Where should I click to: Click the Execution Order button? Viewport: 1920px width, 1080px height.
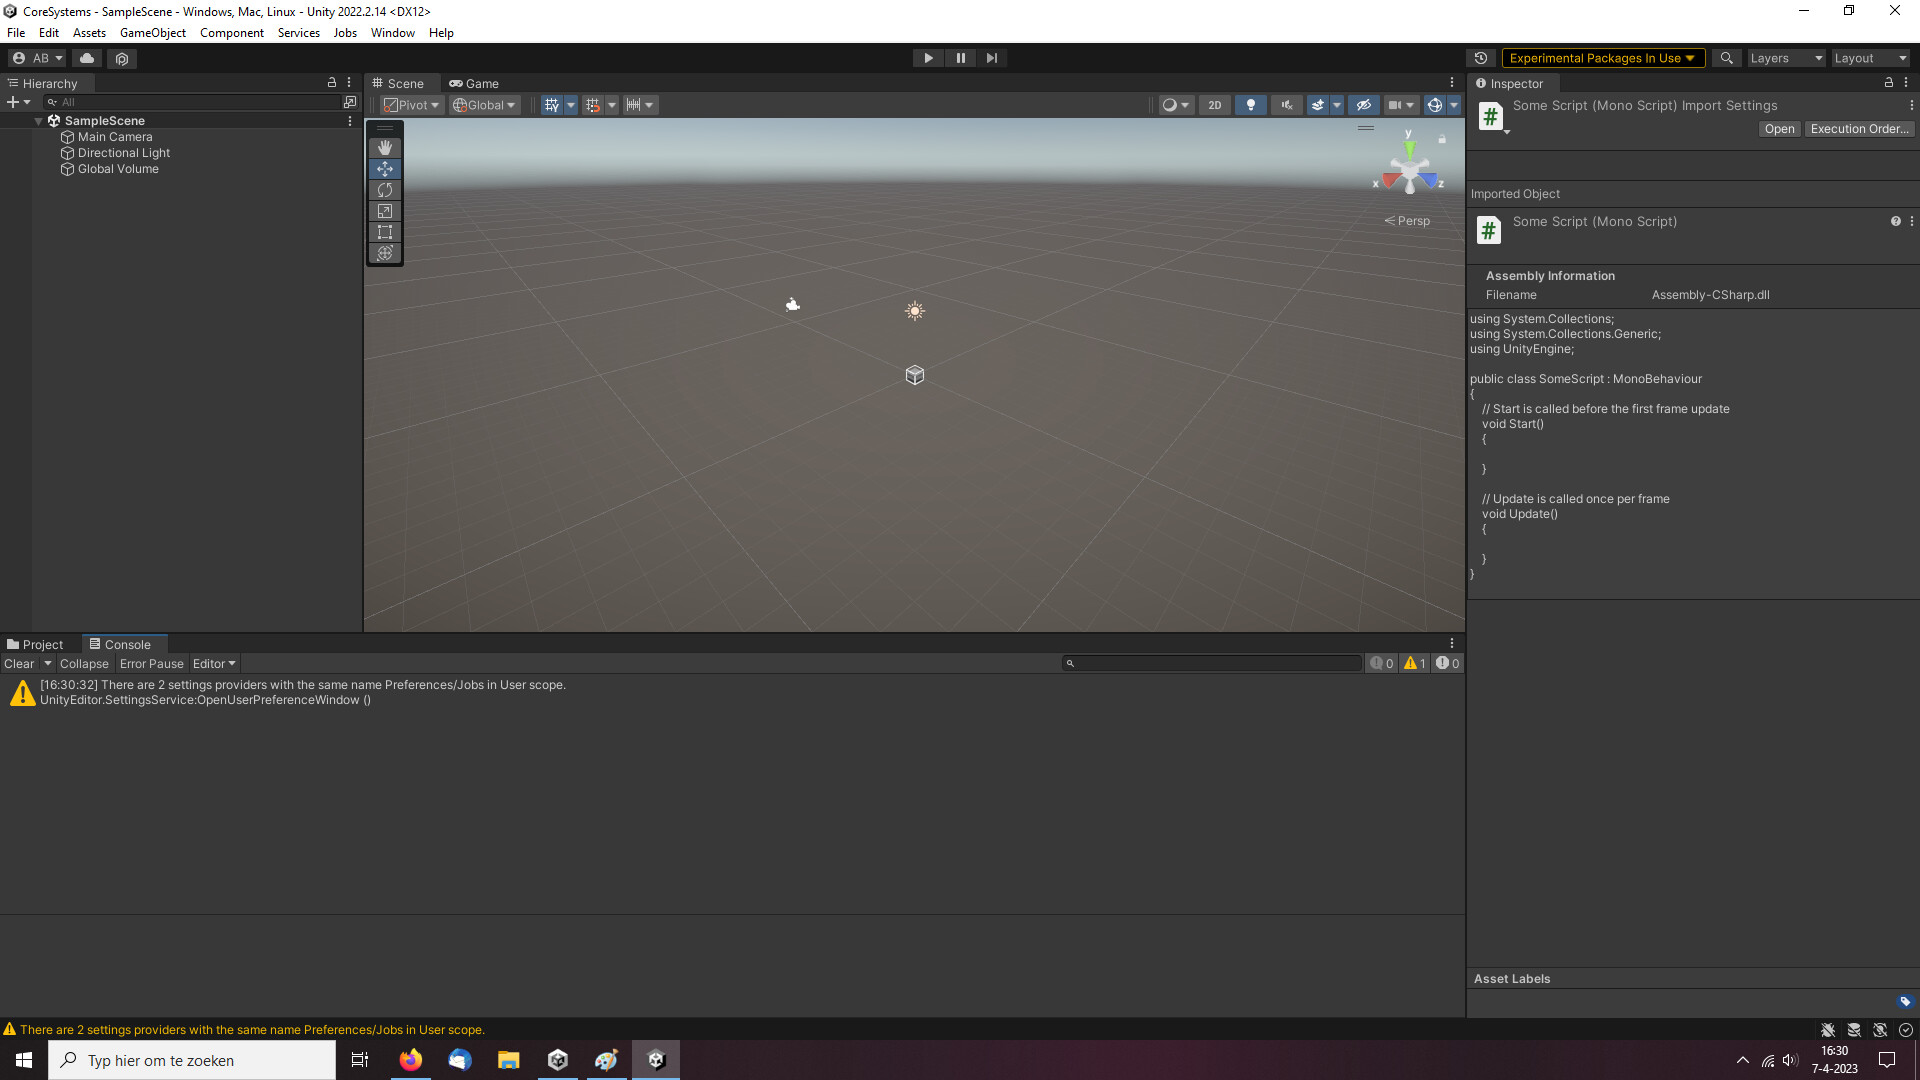coord(1860,129)
